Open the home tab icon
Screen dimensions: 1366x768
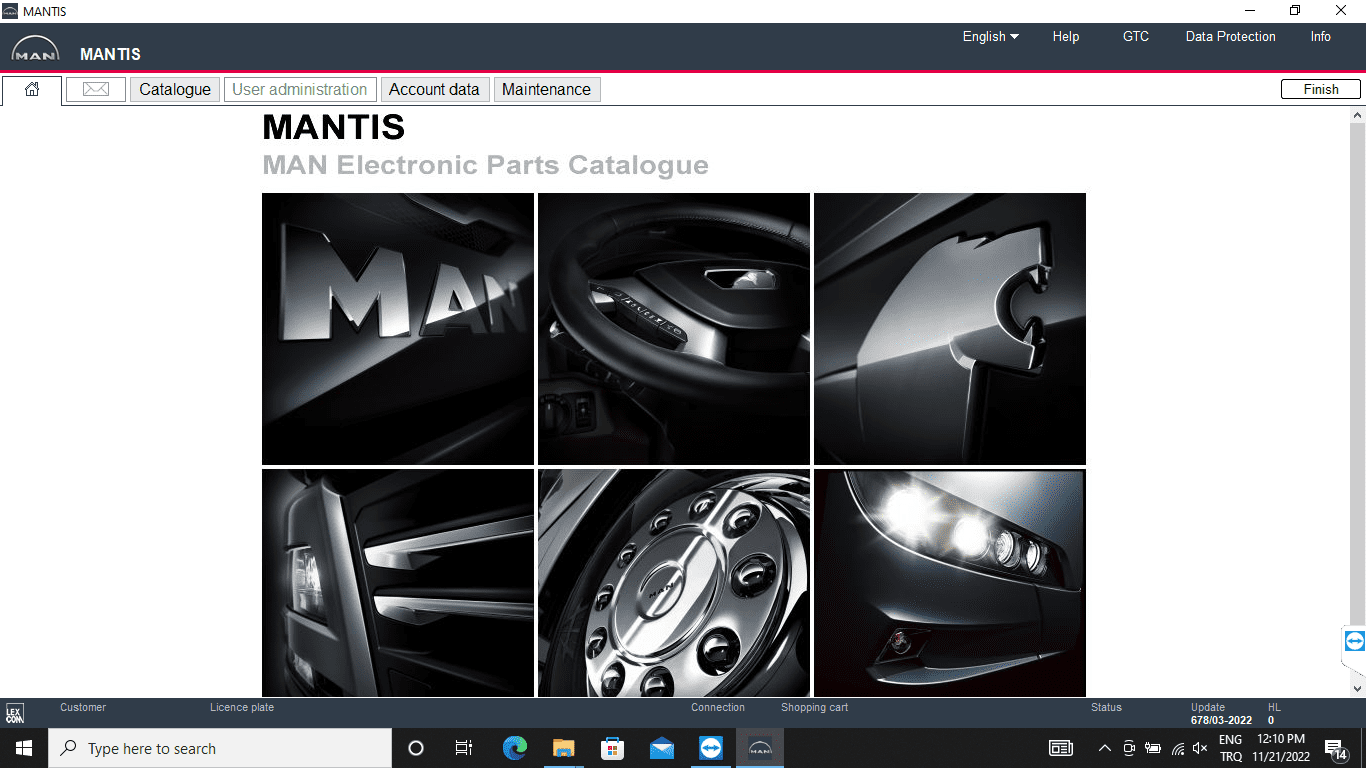(x=32, y=90)
